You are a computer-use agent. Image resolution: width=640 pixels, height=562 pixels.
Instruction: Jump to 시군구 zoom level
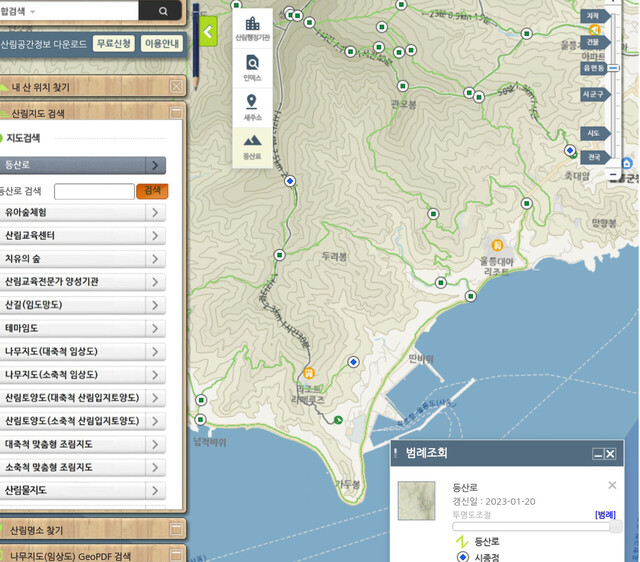[x=595, y=94]
